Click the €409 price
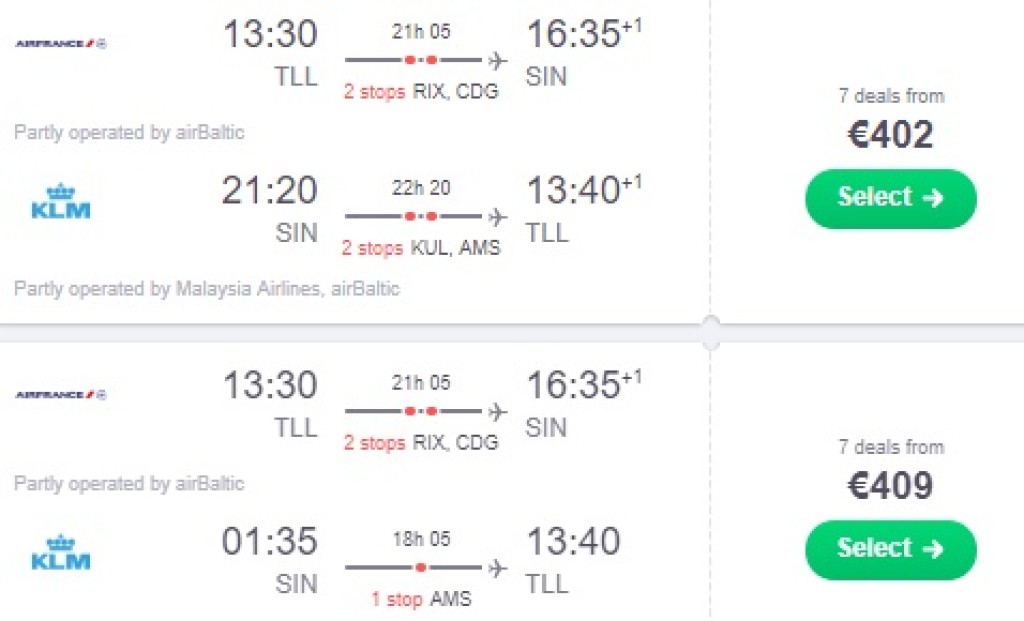 pyautogui.click(x=890, y=486)
